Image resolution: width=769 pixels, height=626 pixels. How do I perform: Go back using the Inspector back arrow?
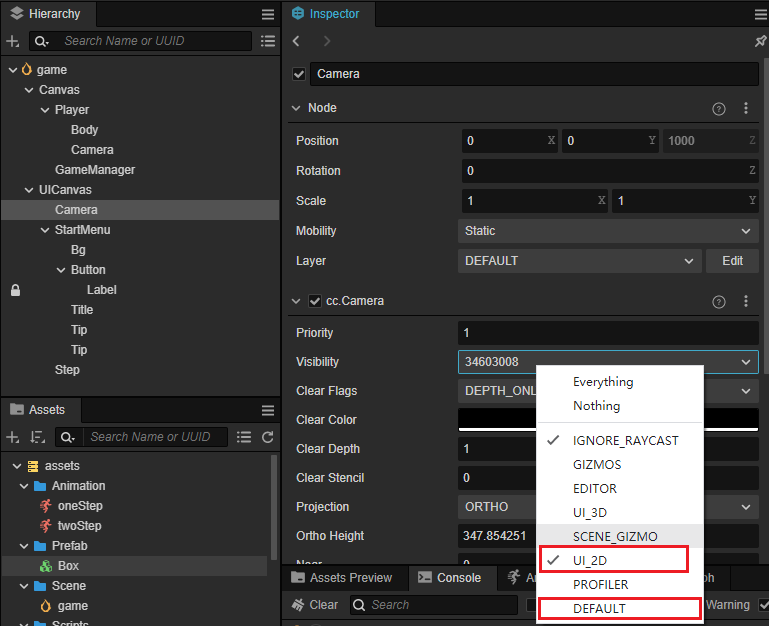(296, 41)
